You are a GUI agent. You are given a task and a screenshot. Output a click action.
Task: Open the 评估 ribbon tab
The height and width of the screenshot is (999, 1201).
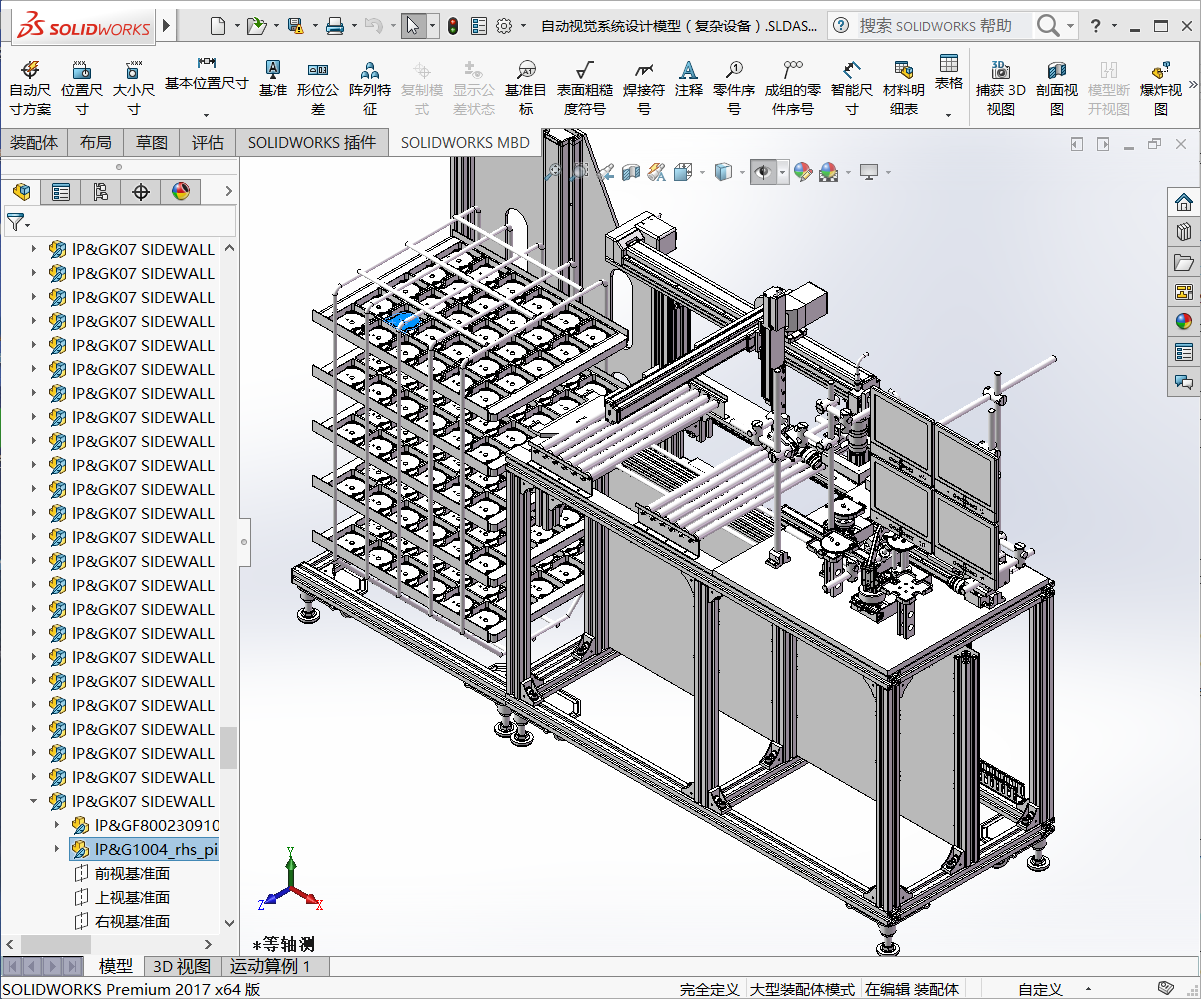207,142
